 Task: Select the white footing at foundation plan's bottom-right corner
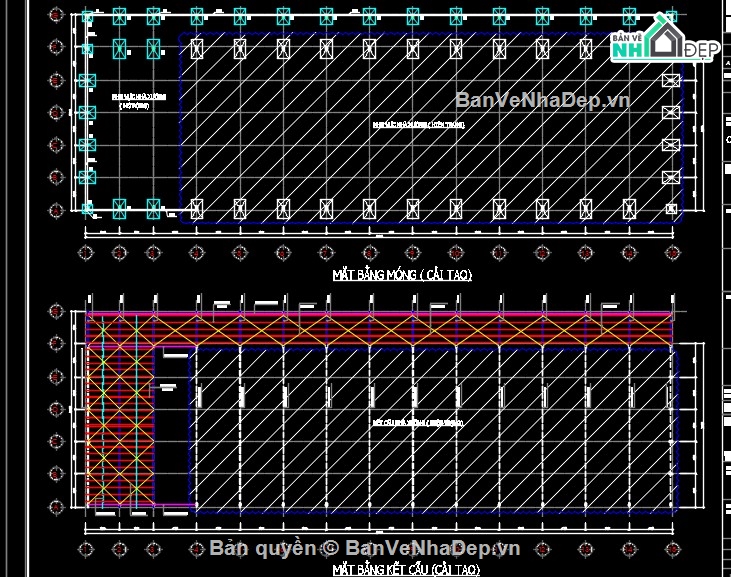tap(671, 208)
